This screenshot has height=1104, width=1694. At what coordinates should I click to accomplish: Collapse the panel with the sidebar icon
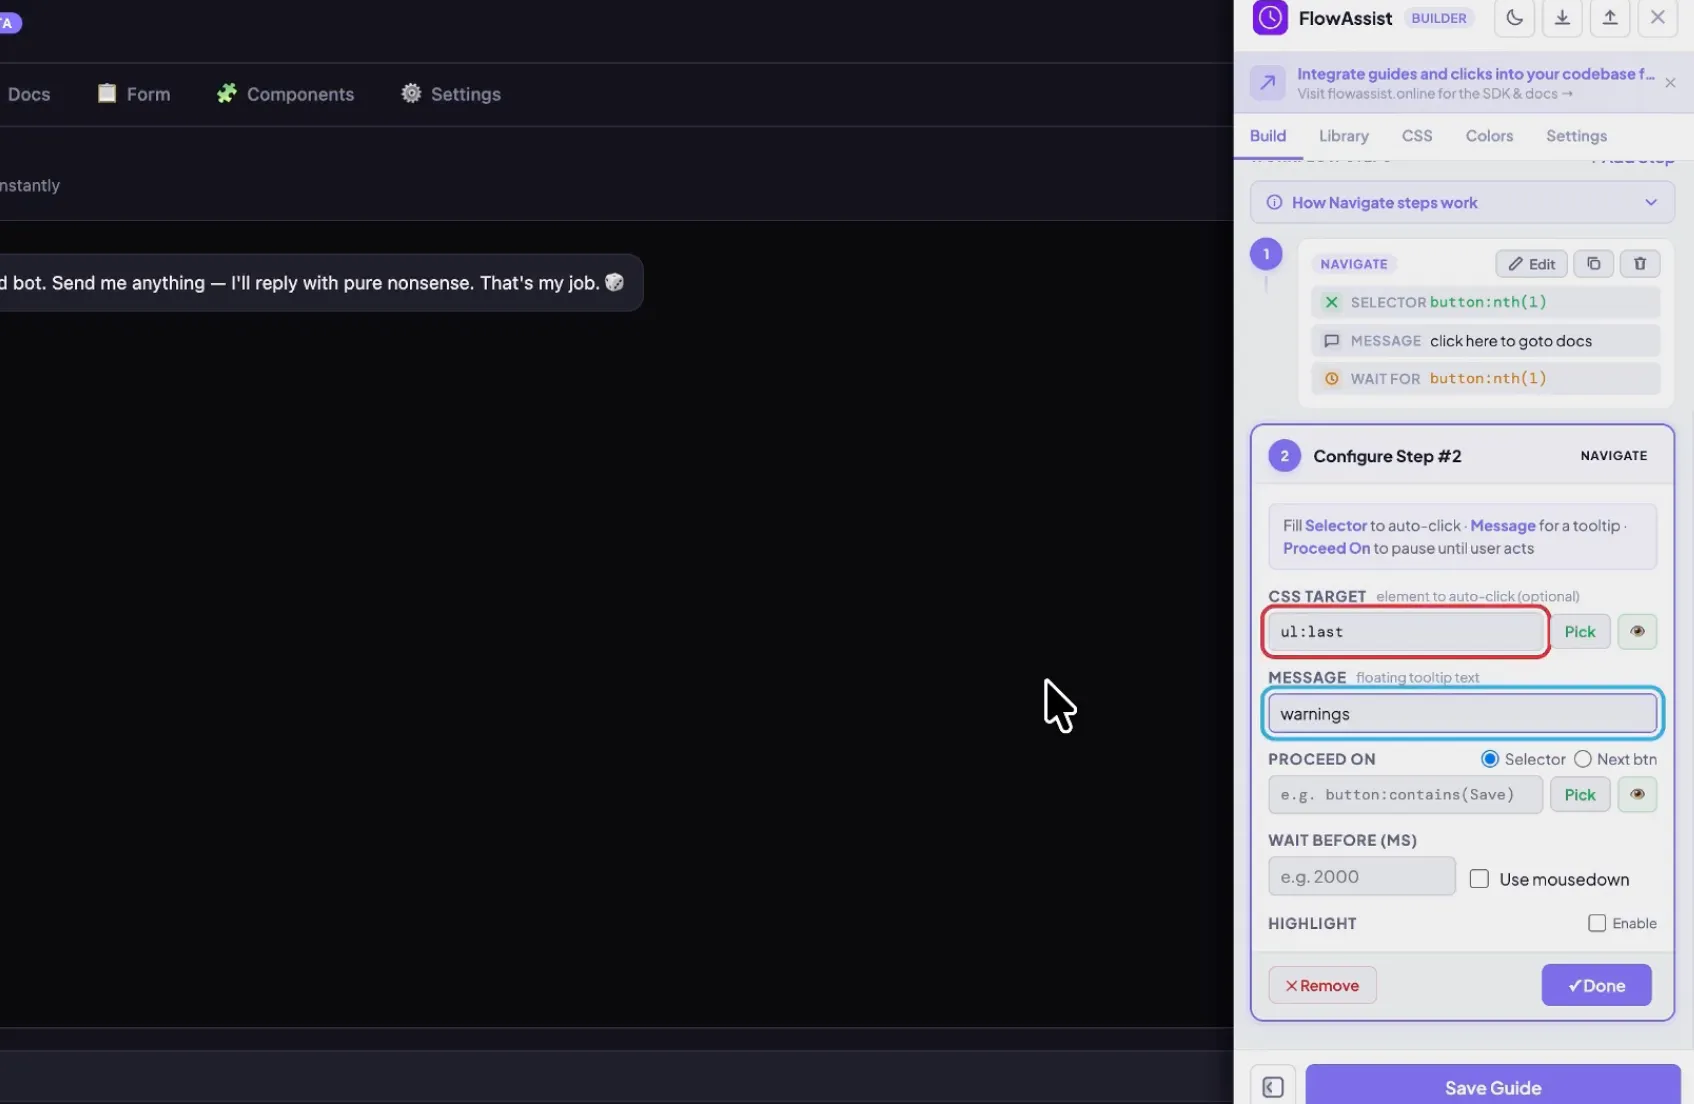click(1272, 1087)
